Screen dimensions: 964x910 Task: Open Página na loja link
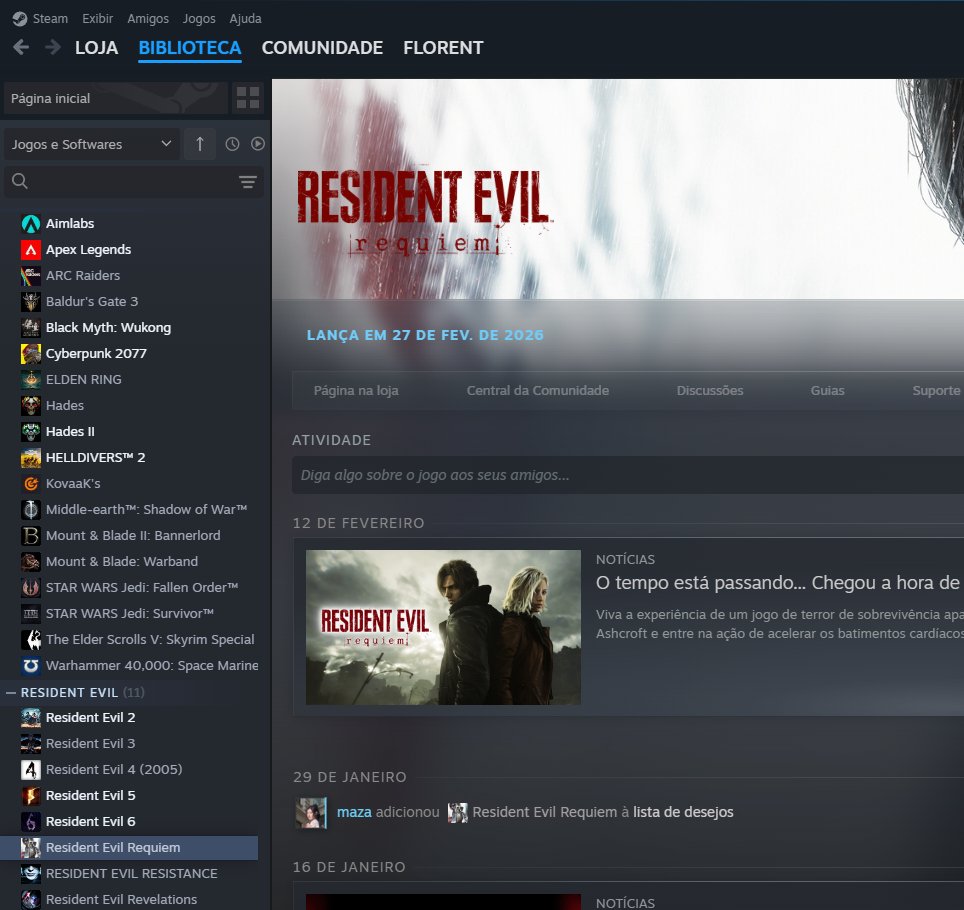click(356, 390)
